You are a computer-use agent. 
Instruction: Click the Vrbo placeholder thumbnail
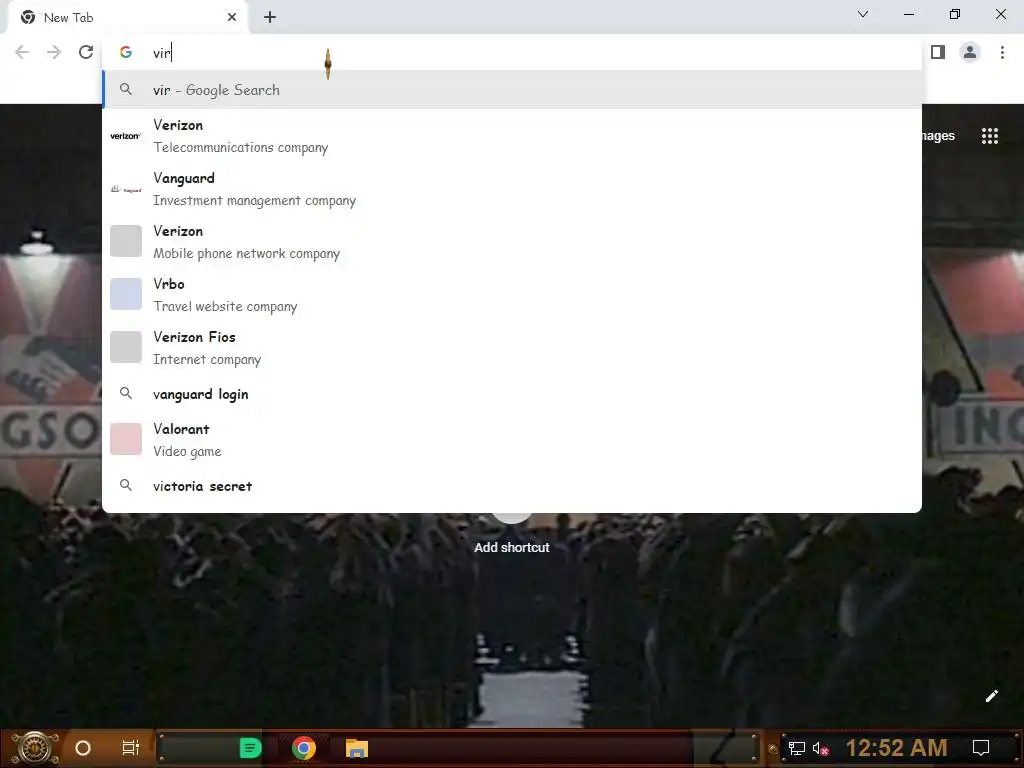coord(125,294)
